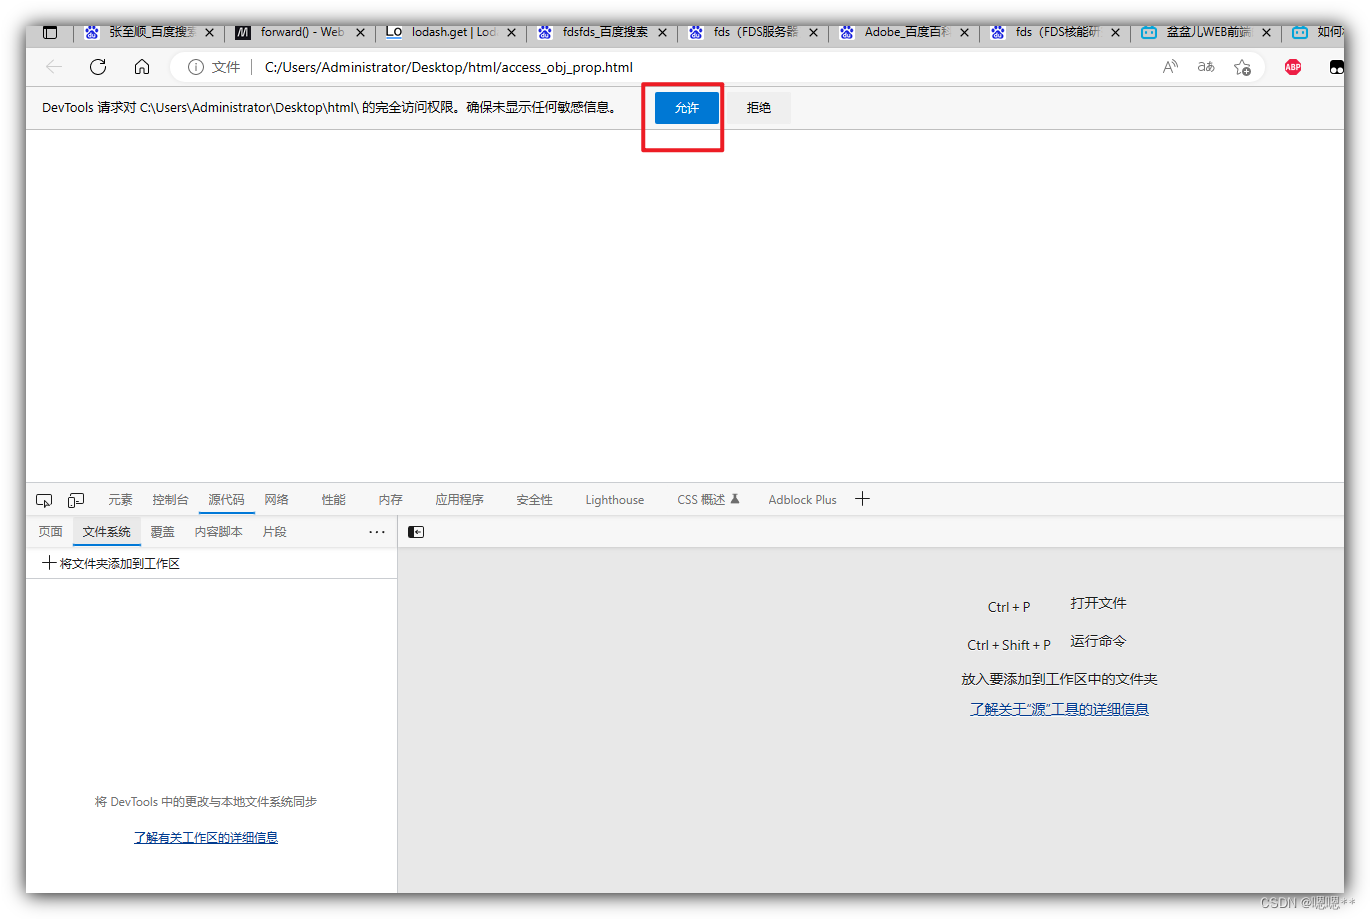This screenshot has width=1370, height=919.
Task: Select the 文件系统 sidebar tab
Action: click(107, 532)
